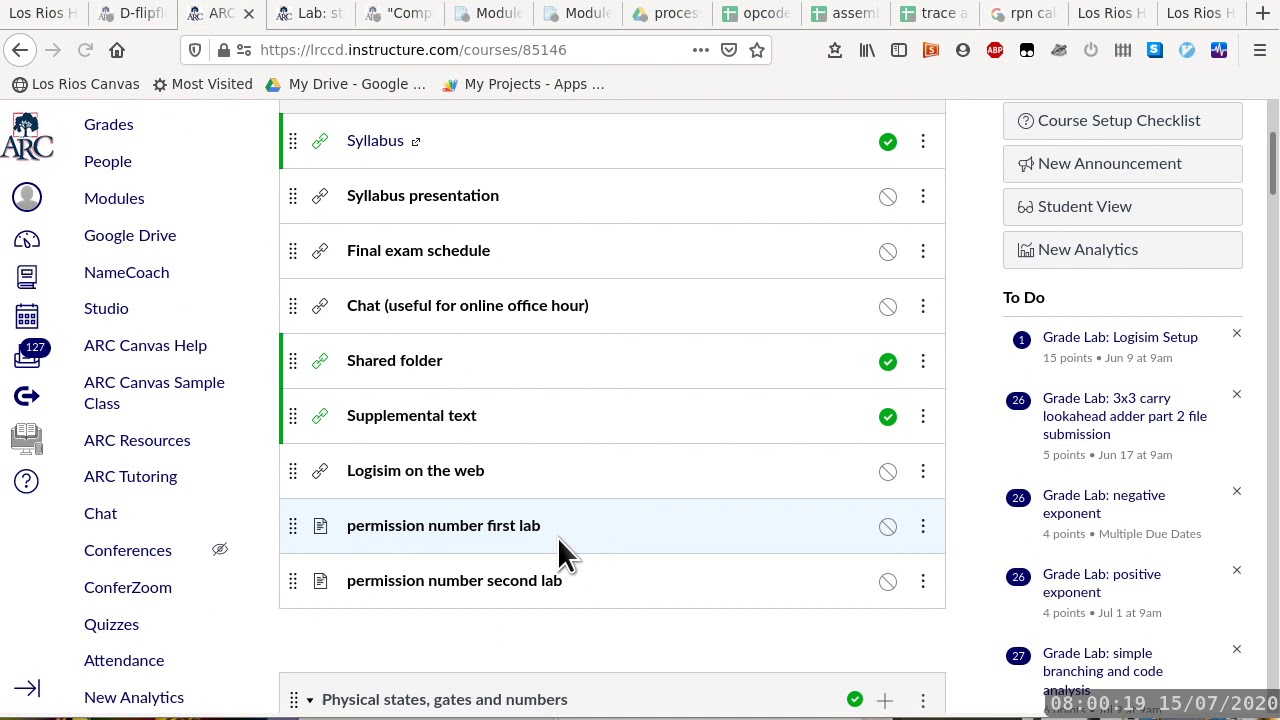Open the Modules course navigation link
Image resolution: width=1280 pixels, height=720 pixels.
click(114, 198)
